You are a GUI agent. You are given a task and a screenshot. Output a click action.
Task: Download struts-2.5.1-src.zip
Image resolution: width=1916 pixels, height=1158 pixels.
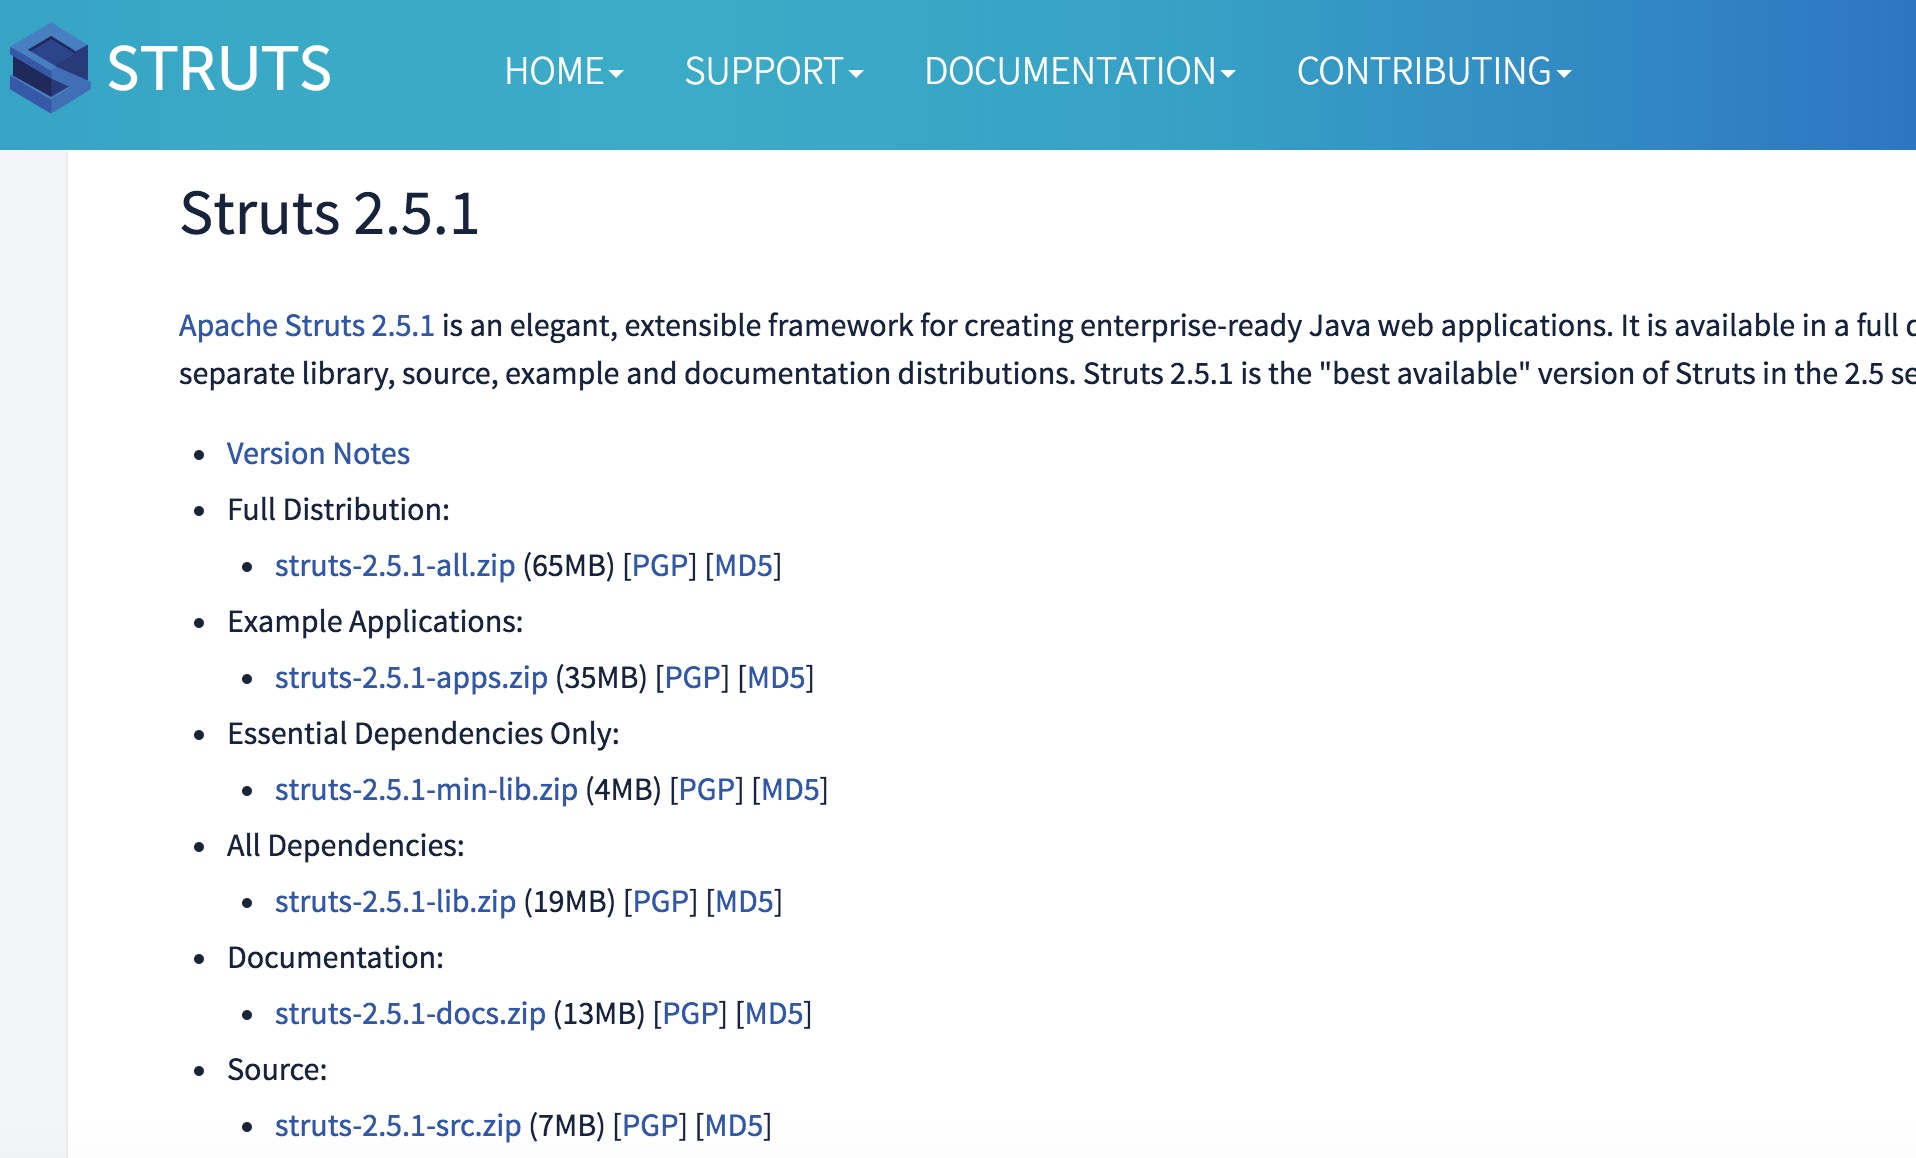click(x=398, y=1125)
